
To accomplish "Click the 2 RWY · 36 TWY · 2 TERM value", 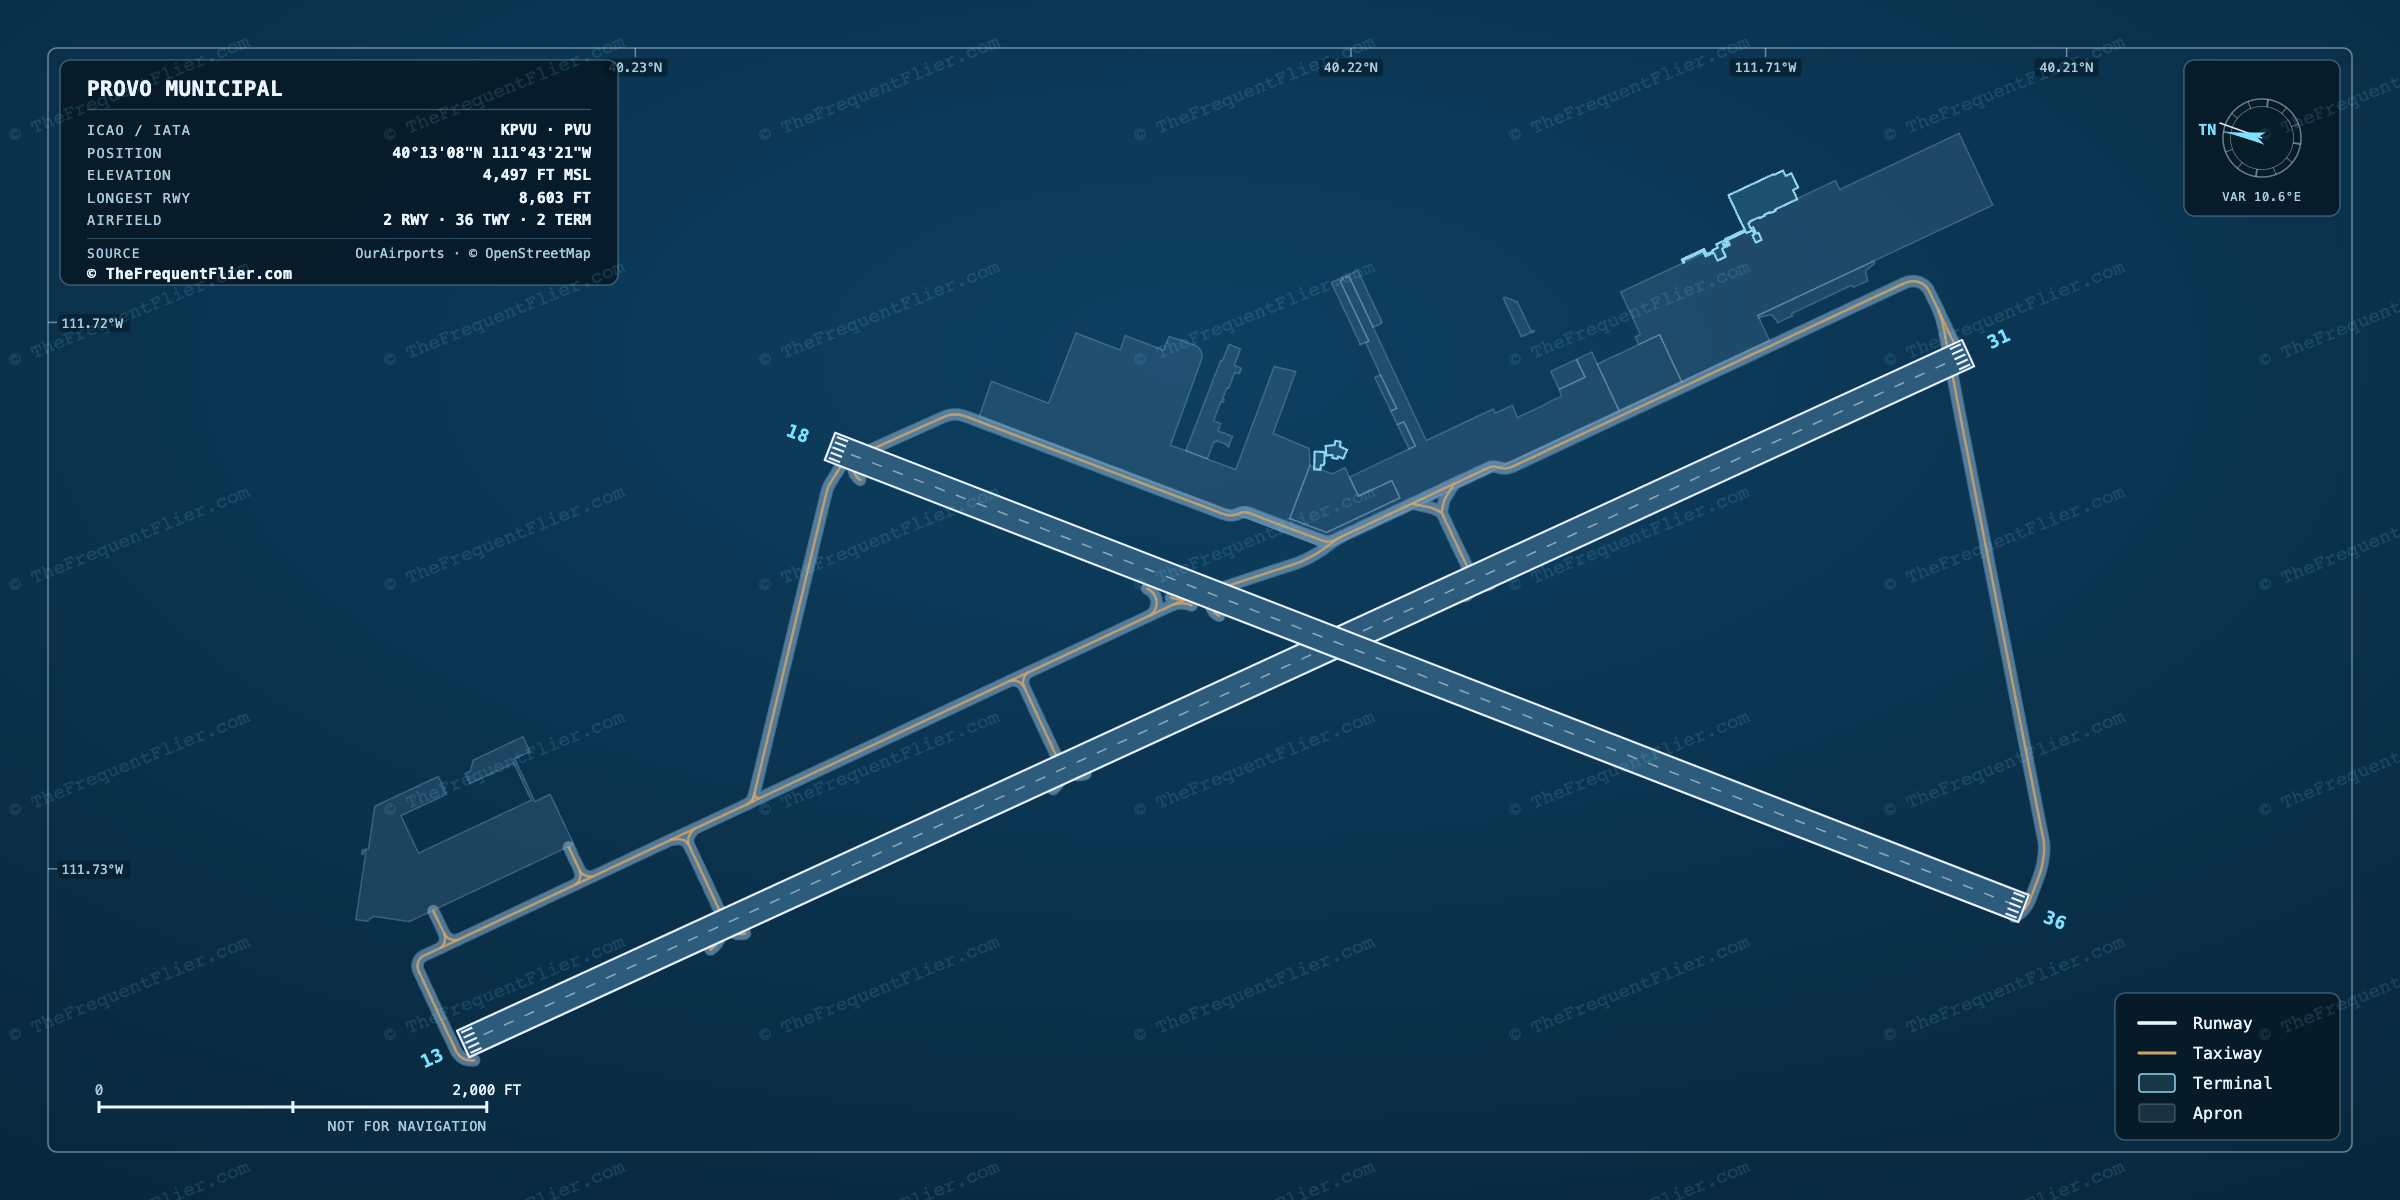I will pos(487,220).
